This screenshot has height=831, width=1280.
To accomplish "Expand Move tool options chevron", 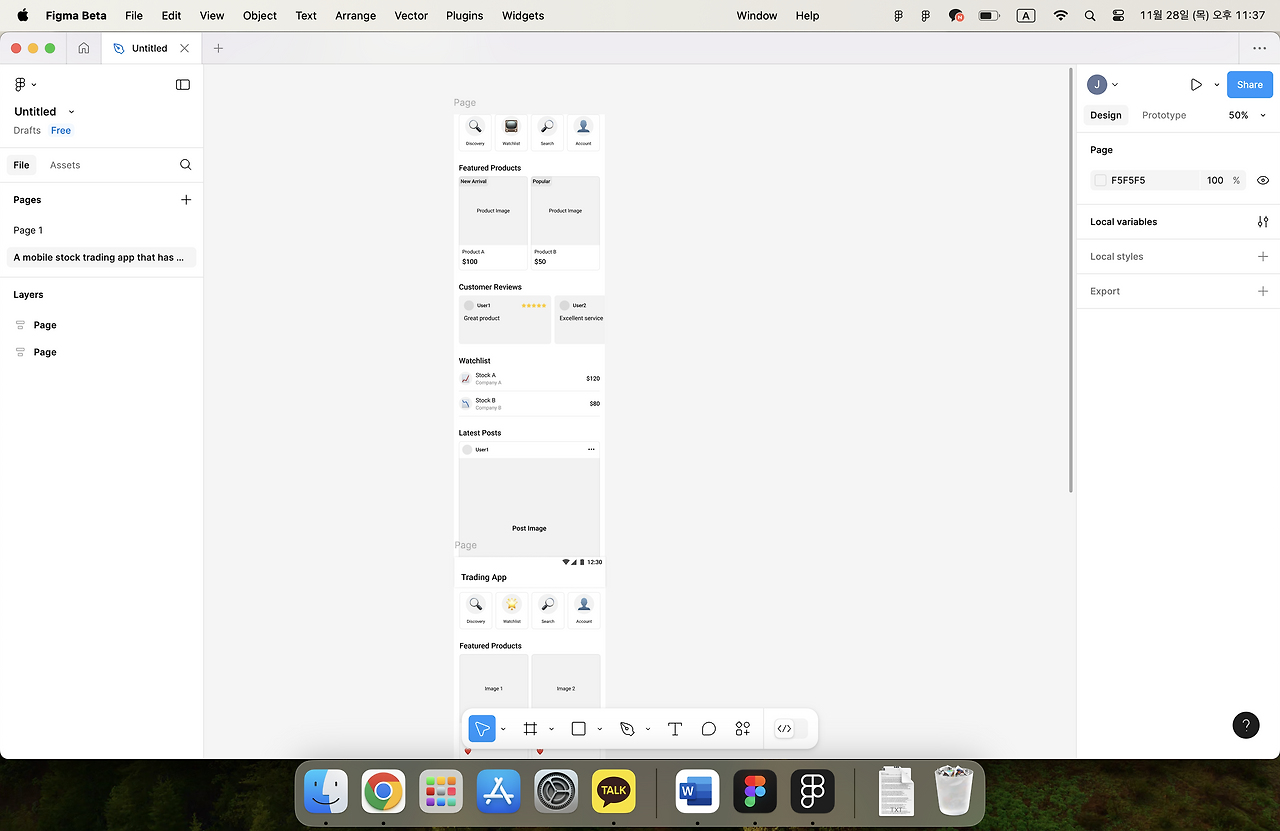I will [x=503, y=729].
